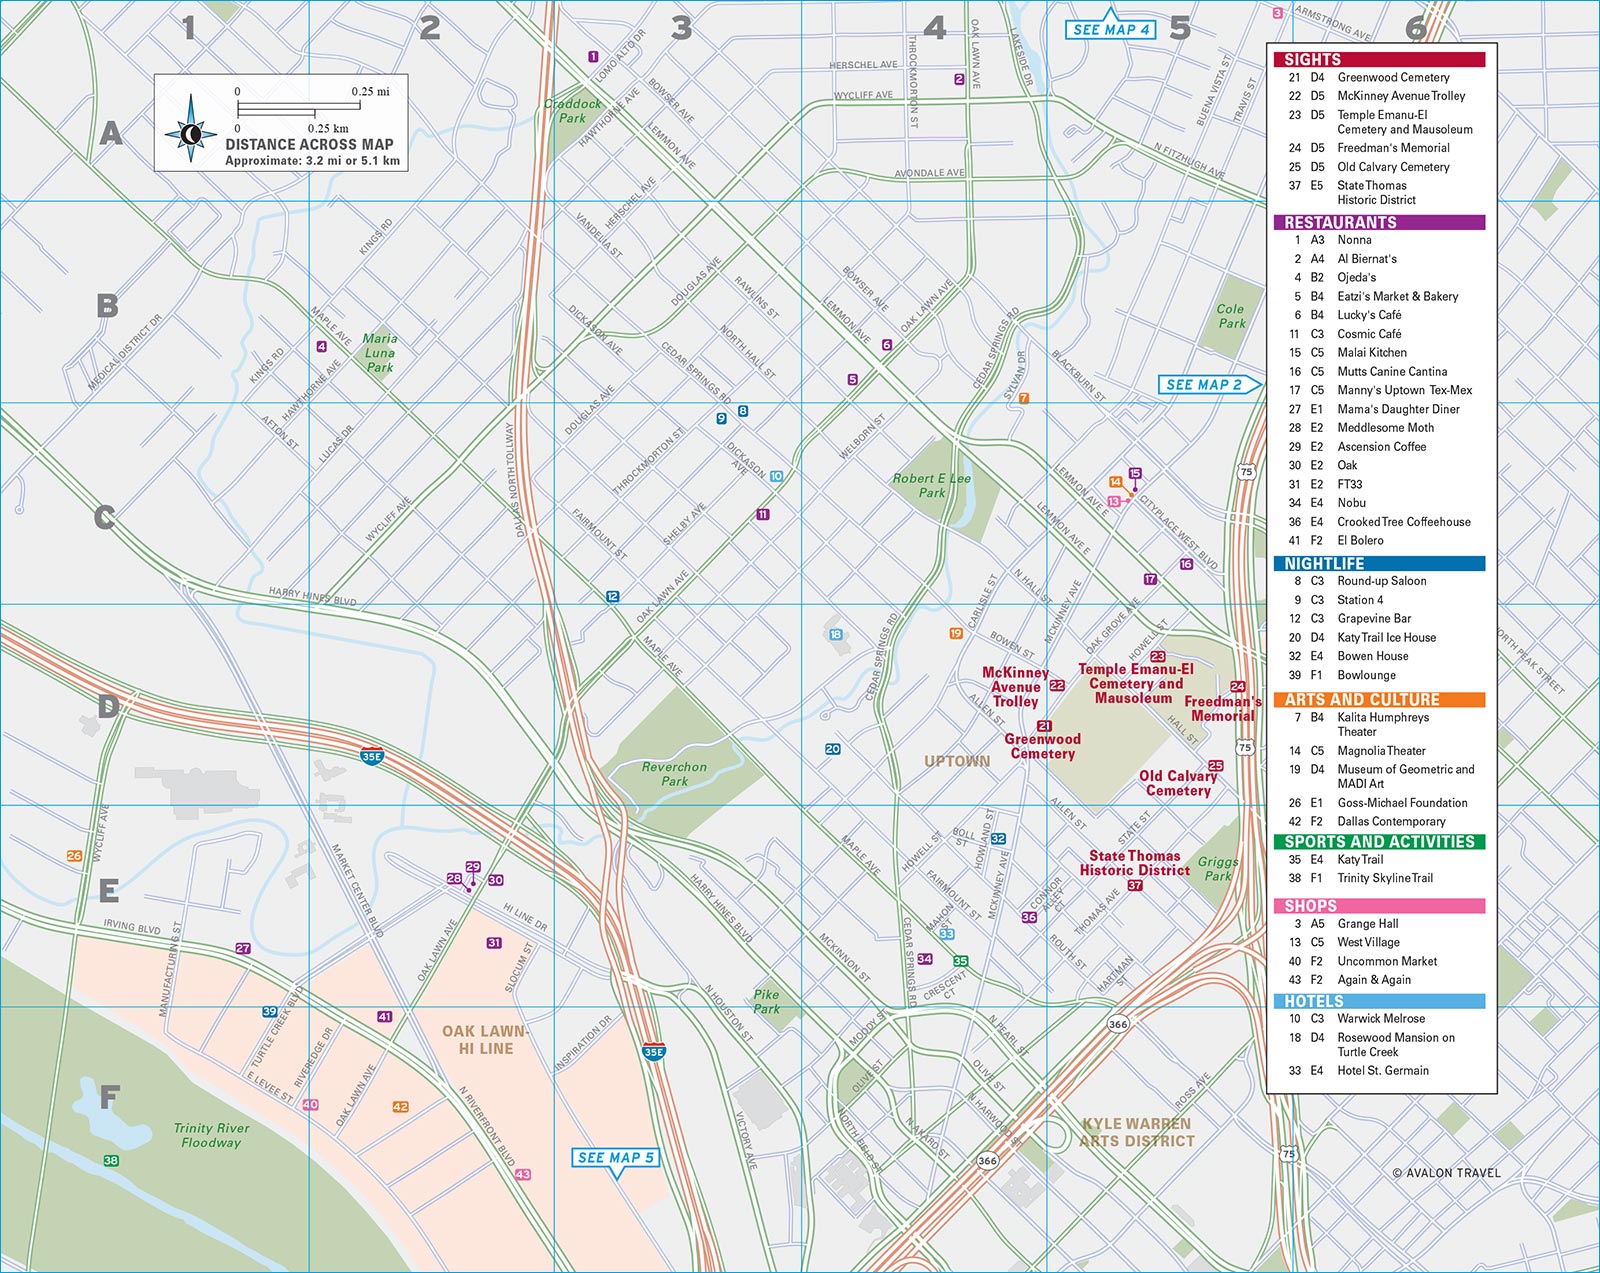This screenshot has height=1273, width=1600.
Task: Click the Reverchon Park label
Action: pyautogui.click(x=674, y=774)
